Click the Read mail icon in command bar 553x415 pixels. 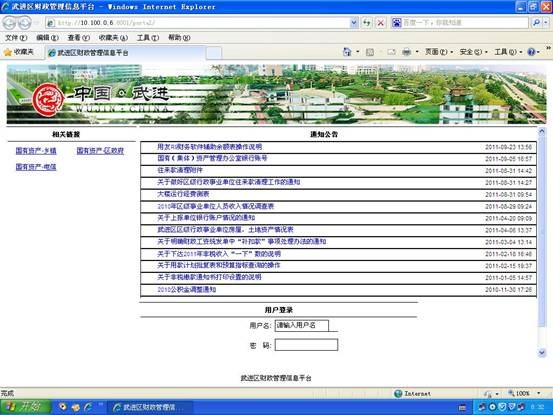coord(391,52)
